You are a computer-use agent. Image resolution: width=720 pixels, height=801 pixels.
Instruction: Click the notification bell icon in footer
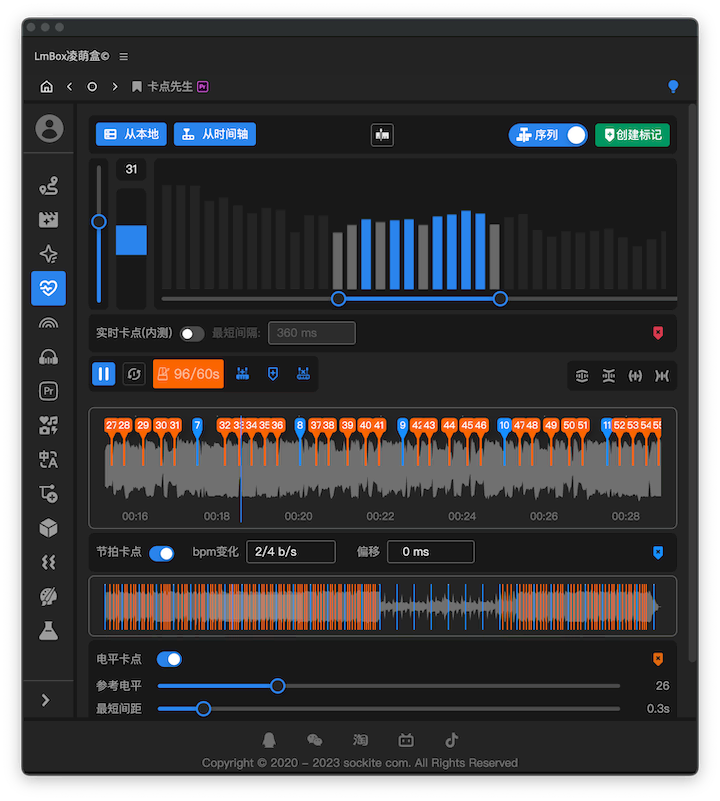[x=269, y=740]
